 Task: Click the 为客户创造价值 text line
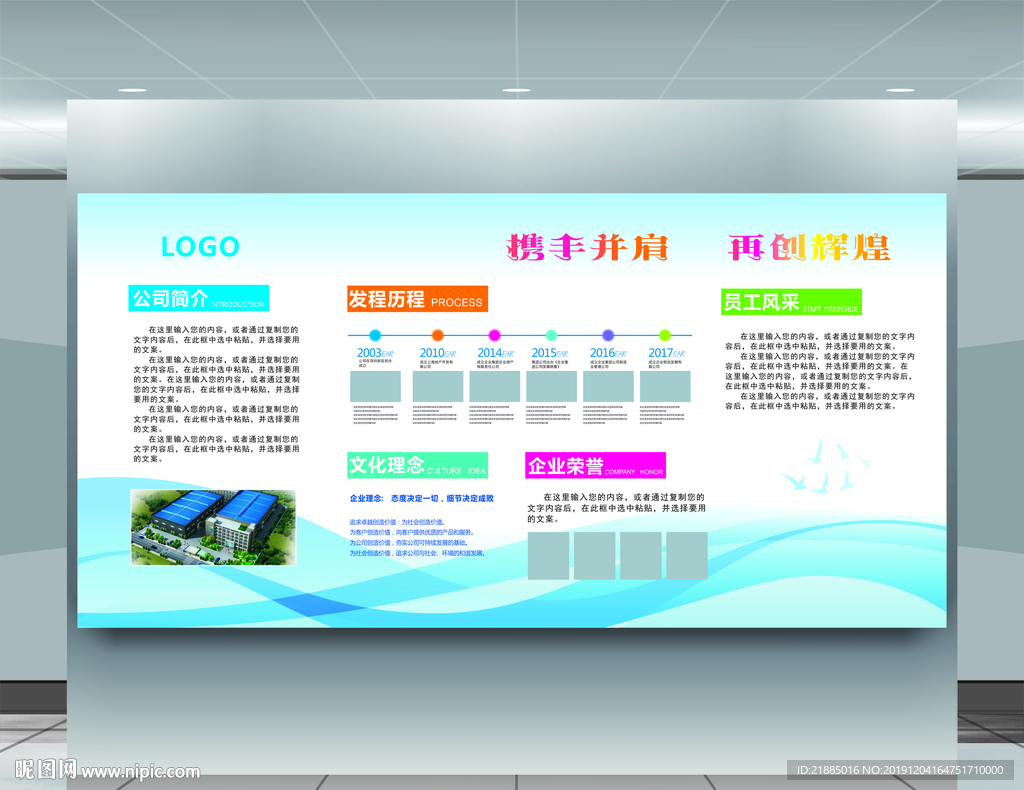click(411, 532)
